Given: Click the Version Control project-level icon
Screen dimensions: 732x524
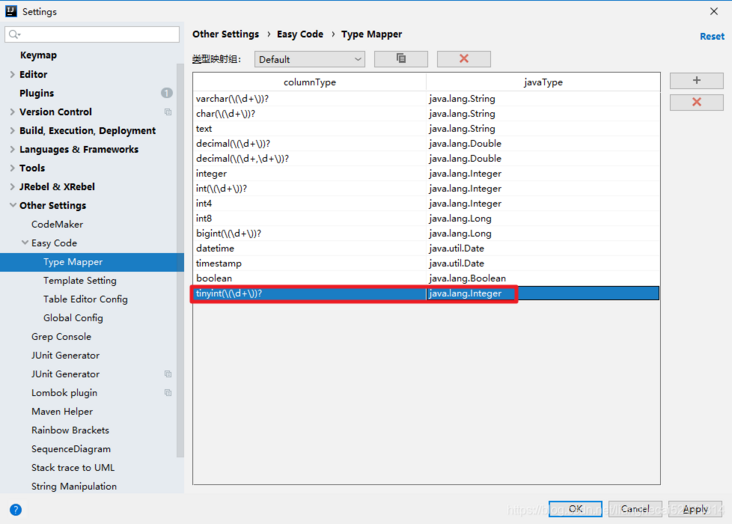Looking at the screenshot, I should (x=168, y=112).
